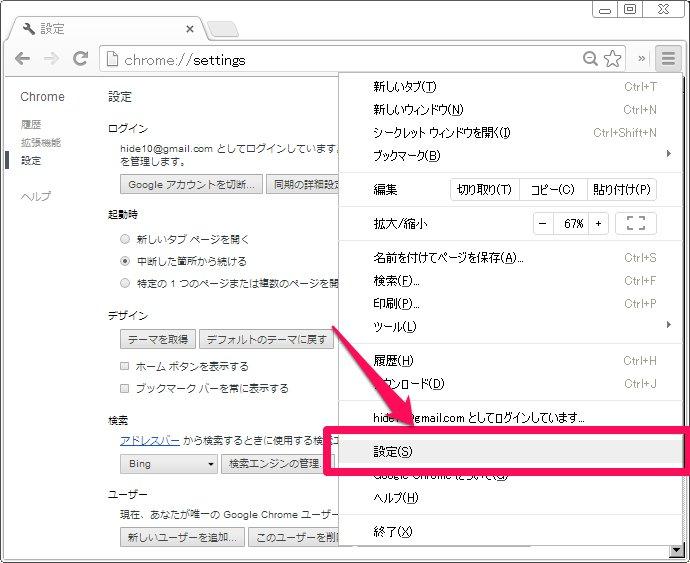Viewport: 690px width, 563px height.
Task: Click the Chrome hamburger menu icon
Action: coord(667,59)
